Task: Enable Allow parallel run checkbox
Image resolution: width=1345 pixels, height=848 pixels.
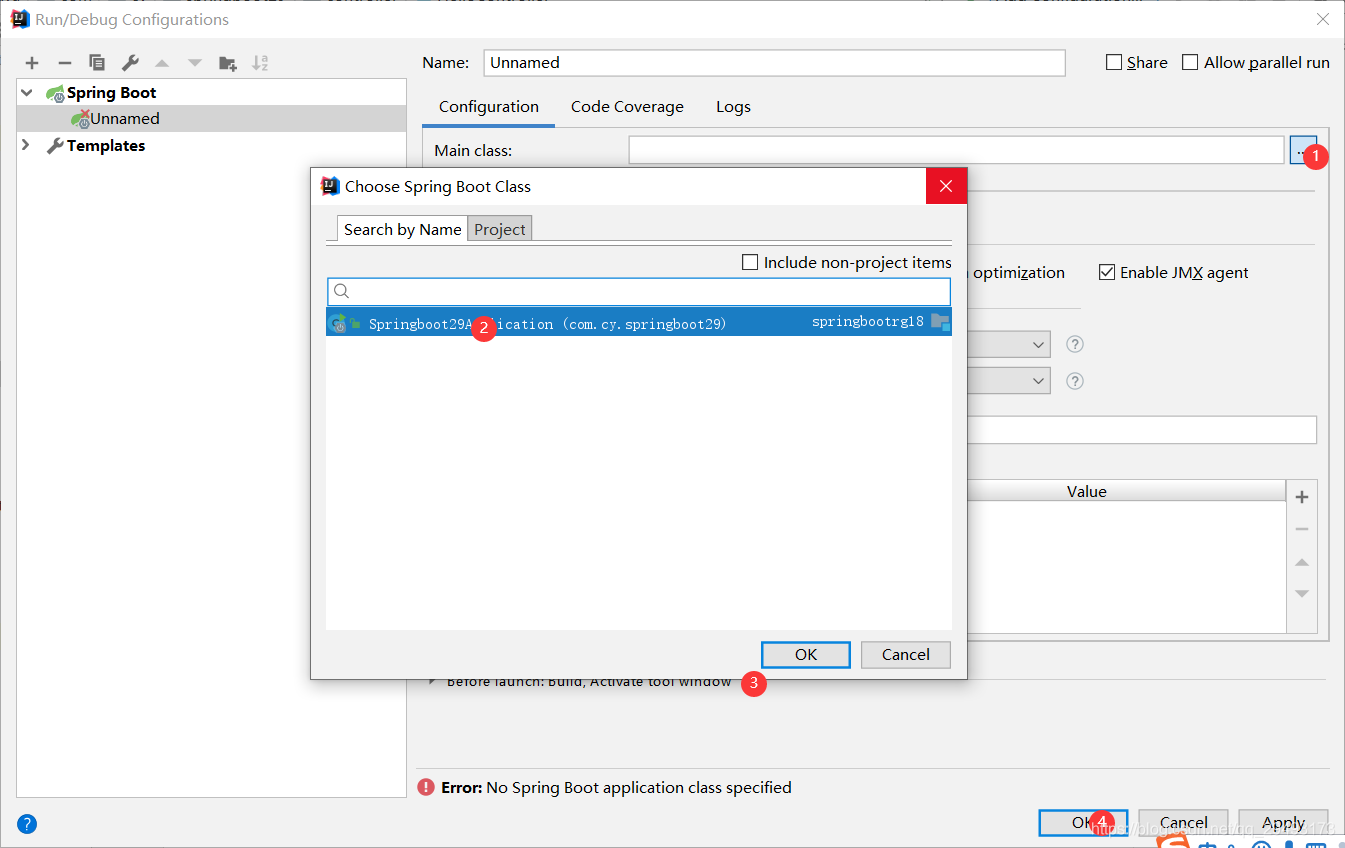Action: (x=1190, y=62)
